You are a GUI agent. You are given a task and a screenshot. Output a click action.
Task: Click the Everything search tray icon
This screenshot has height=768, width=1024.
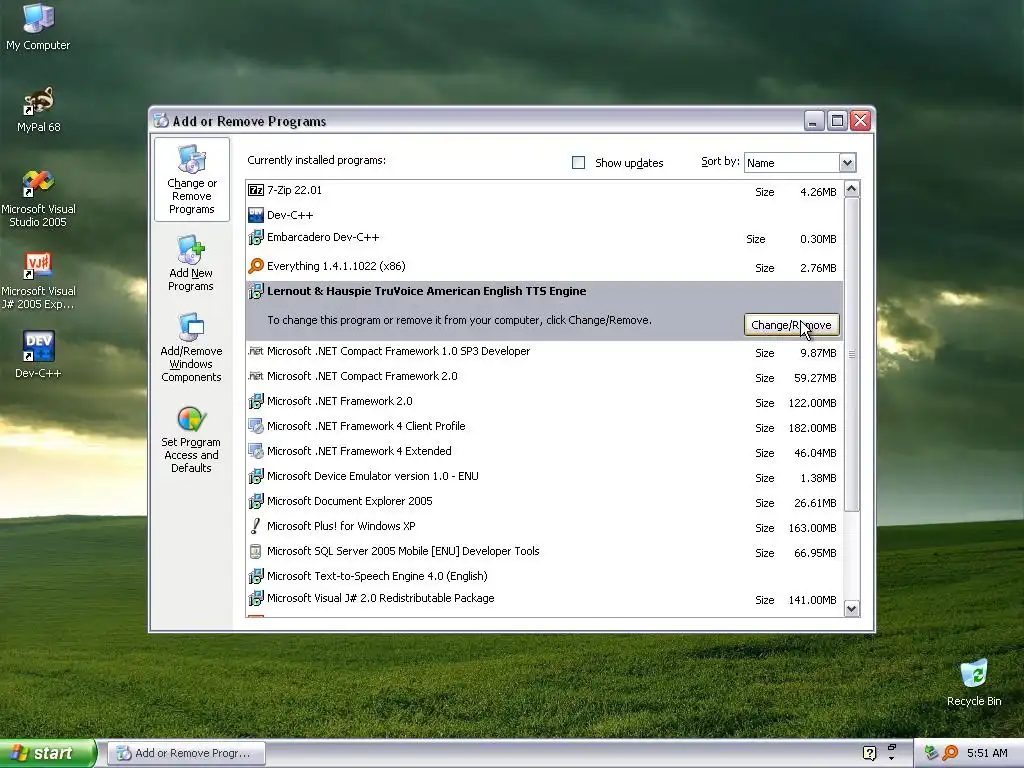(951, 753)
